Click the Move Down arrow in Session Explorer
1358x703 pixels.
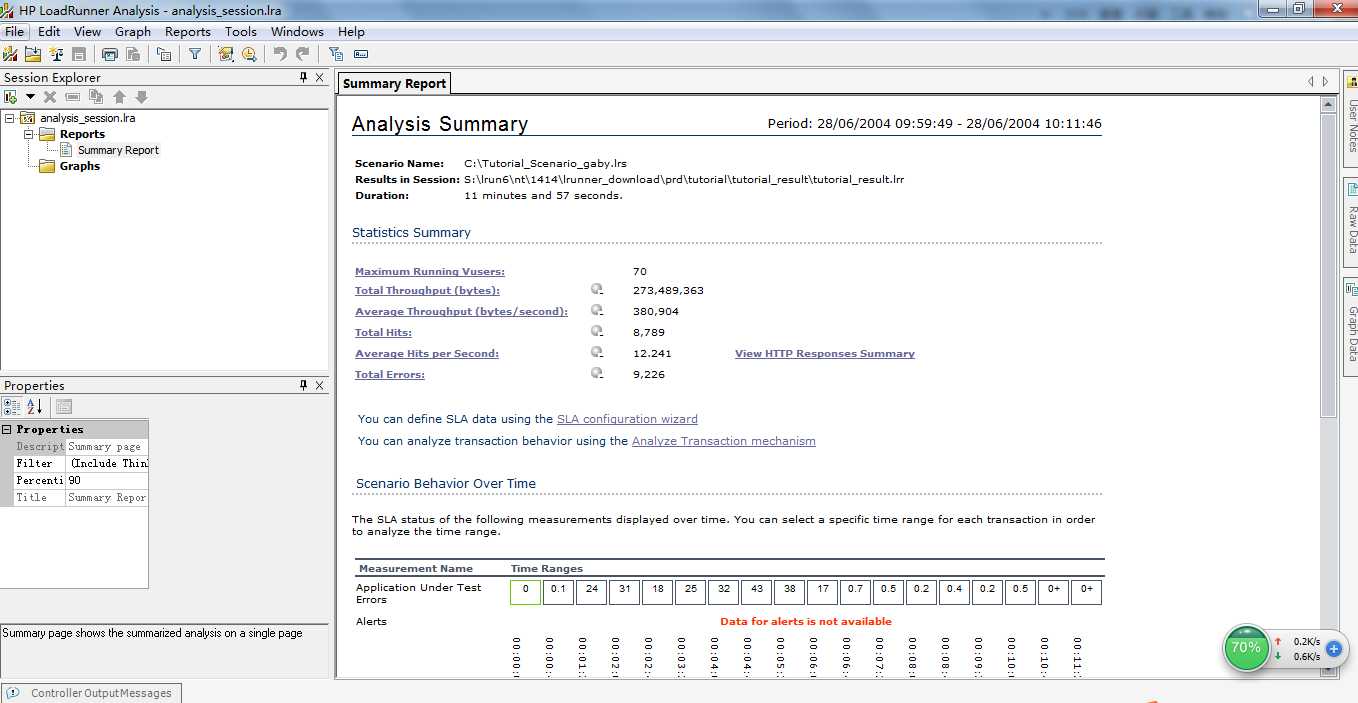point(141,97)
